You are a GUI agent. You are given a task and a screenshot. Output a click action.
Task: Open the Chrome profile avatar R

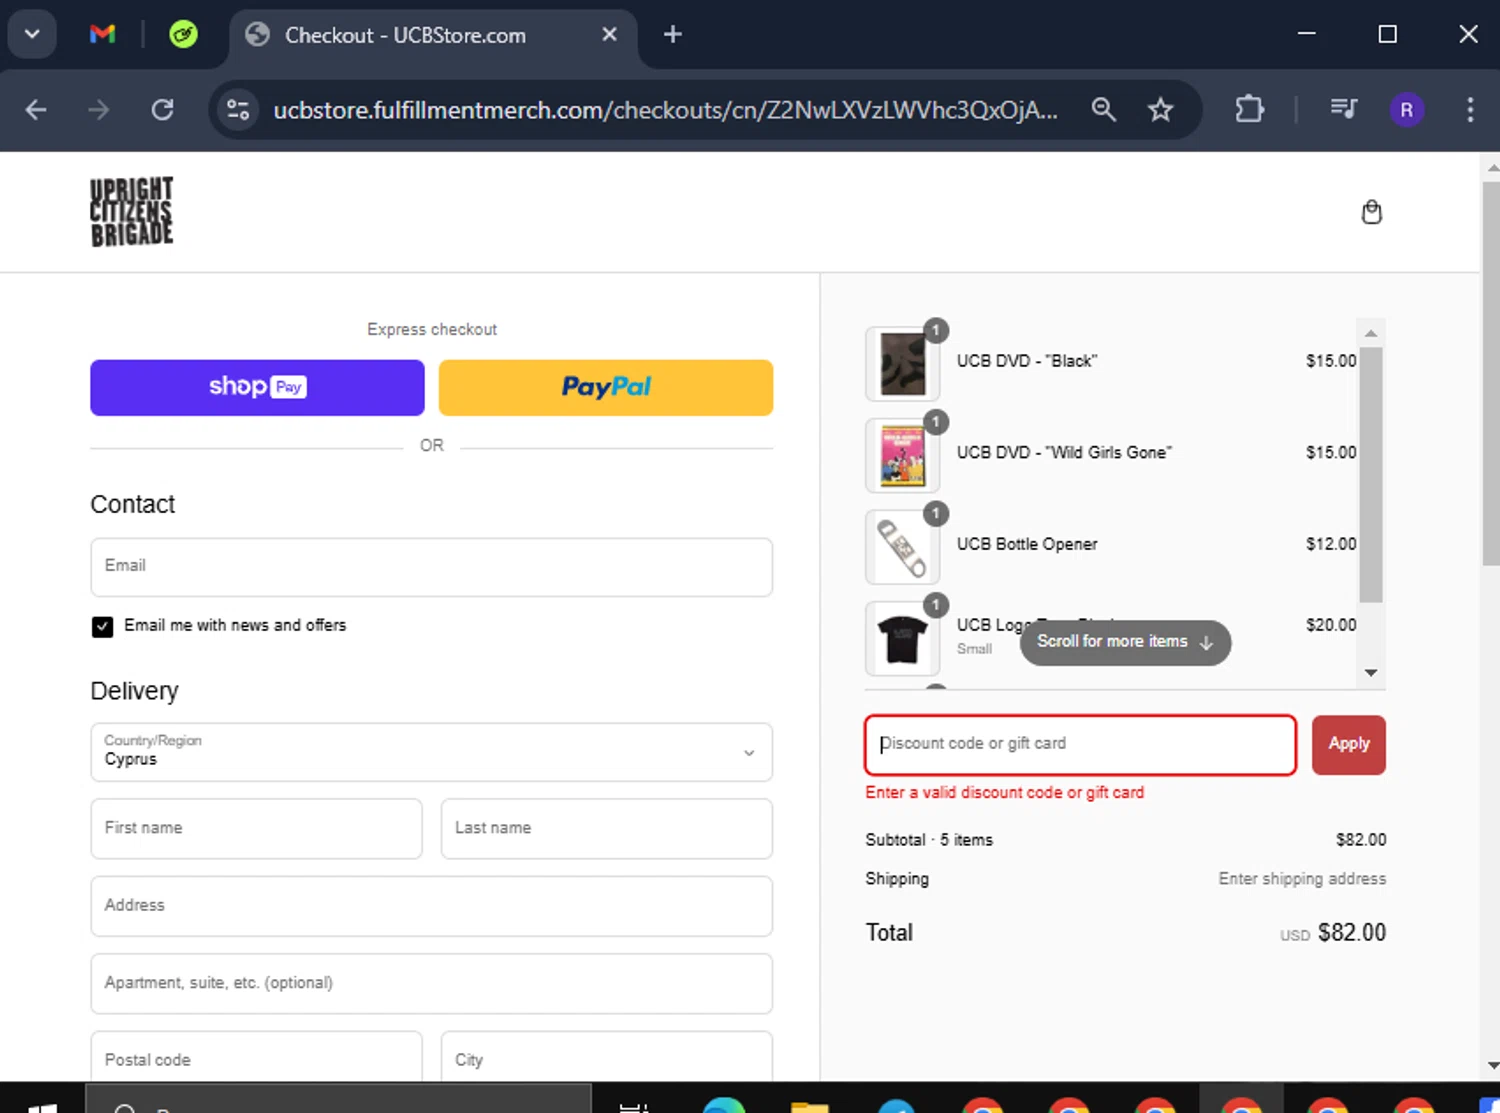pos(1406,110)
